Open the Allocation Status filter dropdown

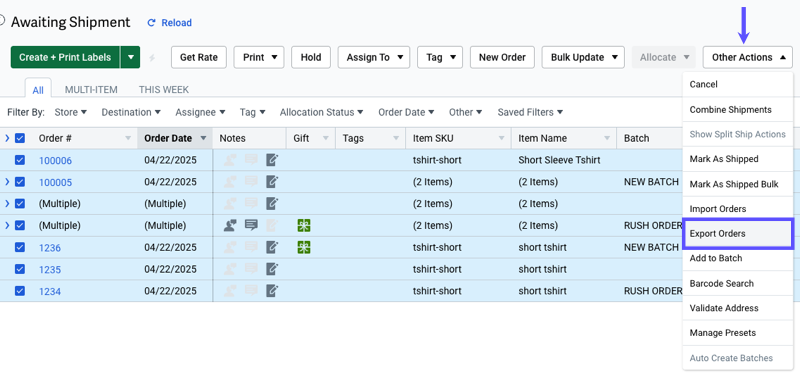coord(321,112)
